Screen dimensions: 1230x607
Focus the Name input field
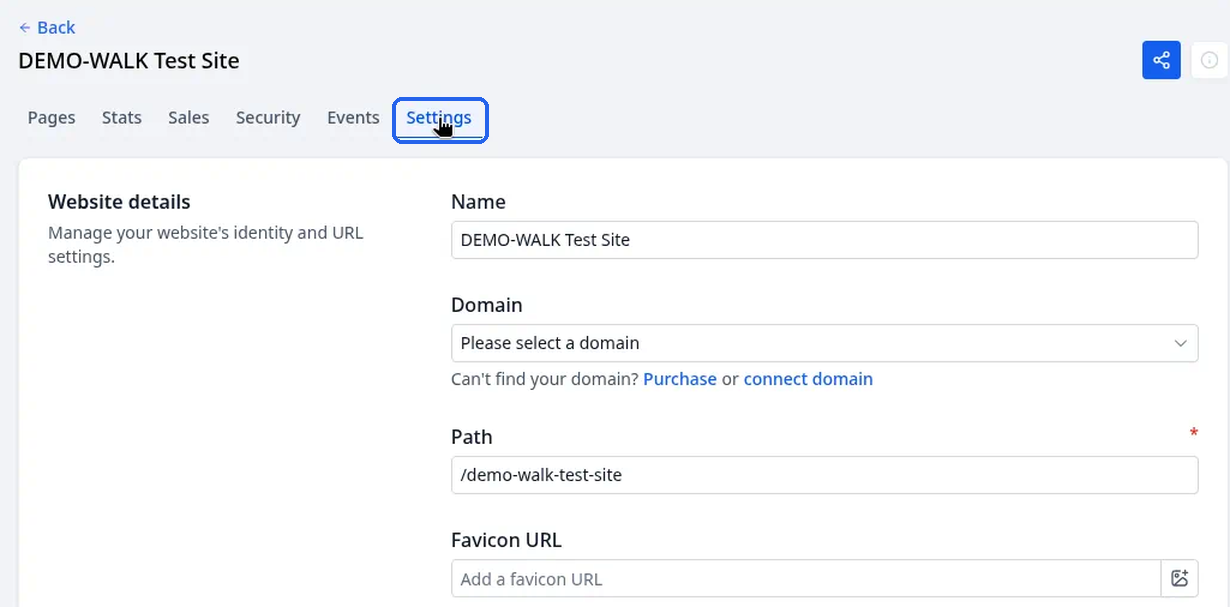pos(824,240)
